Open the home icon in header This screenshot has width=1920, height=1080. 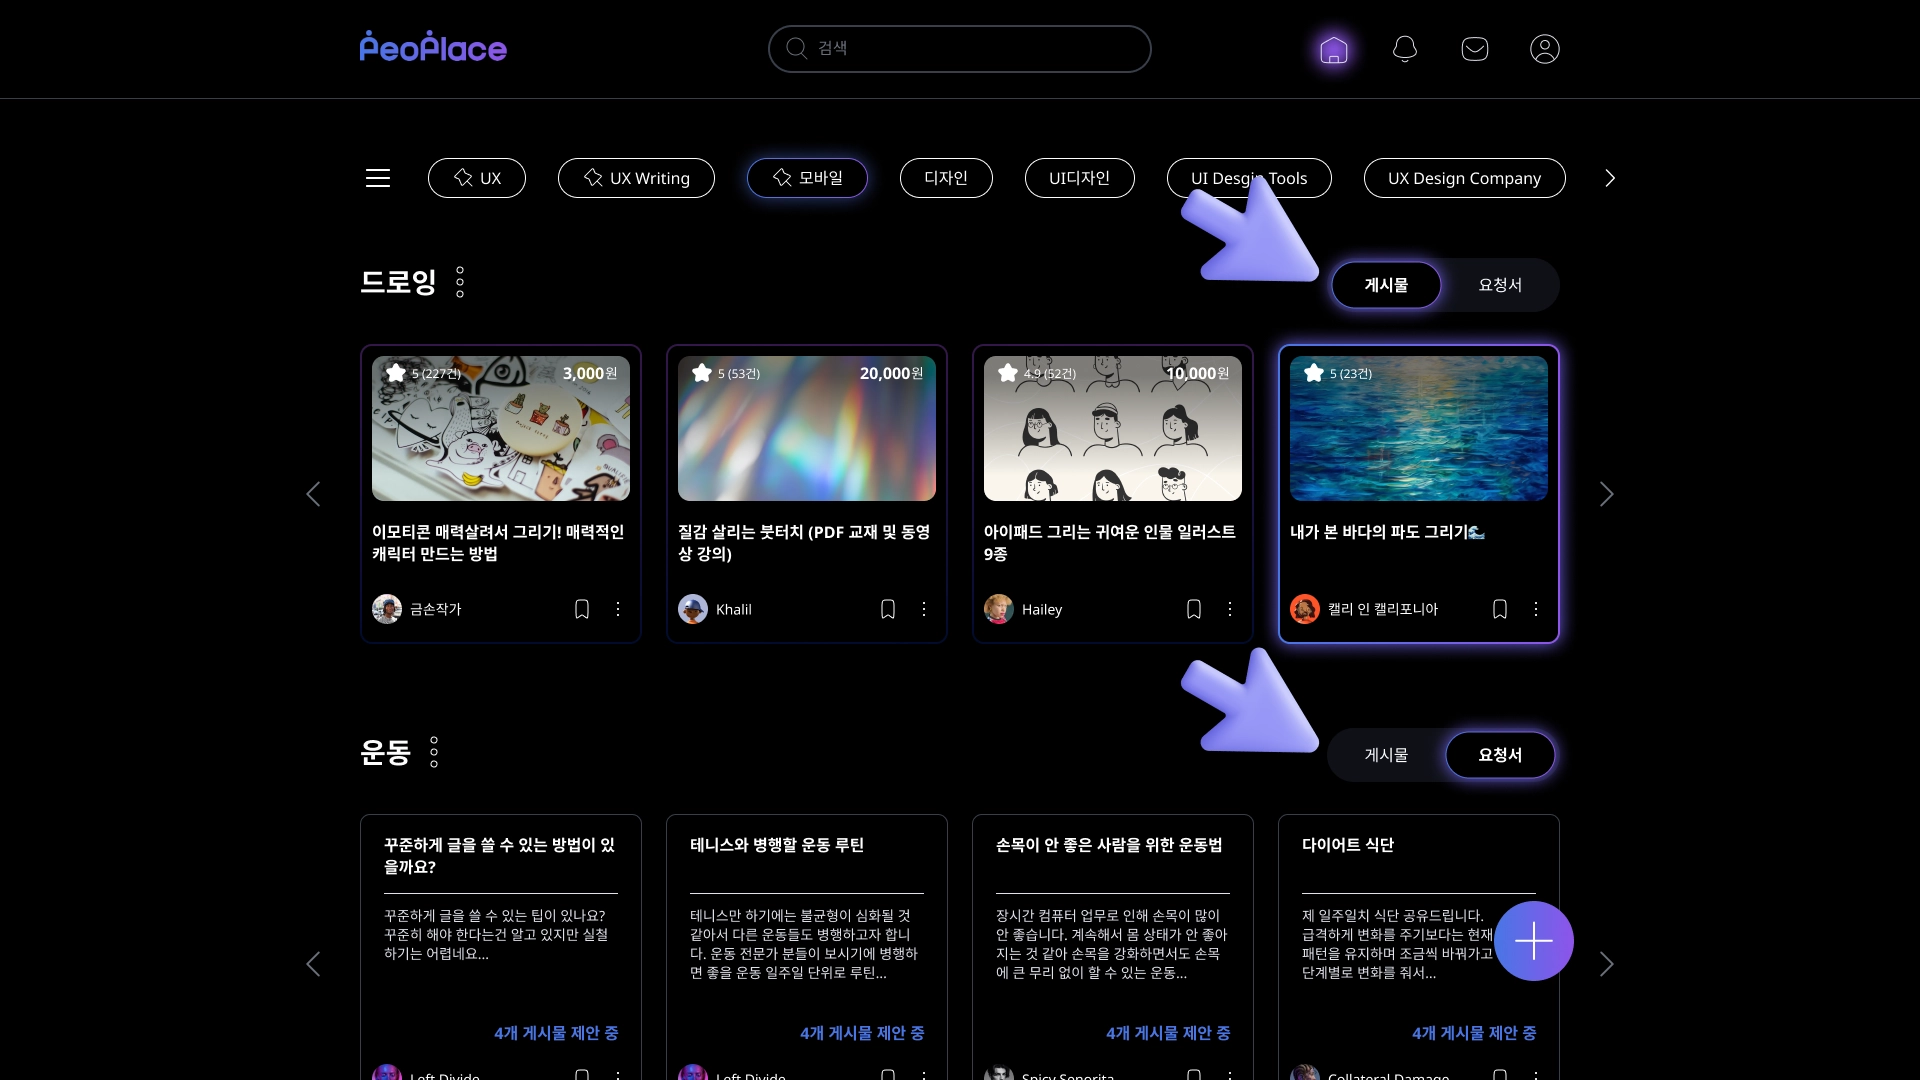point(1334,49)
